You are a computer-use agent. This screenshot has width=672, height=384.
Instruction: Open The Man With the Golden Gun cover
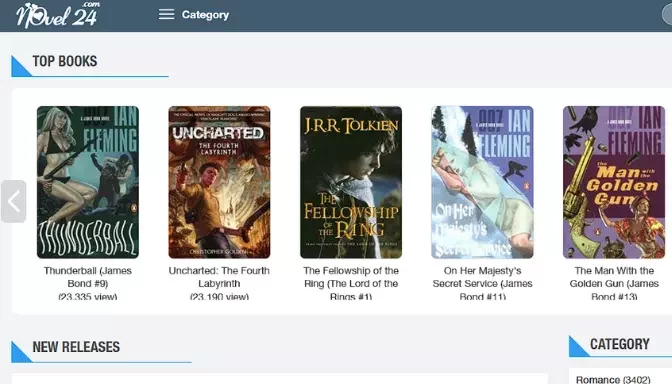614,182
